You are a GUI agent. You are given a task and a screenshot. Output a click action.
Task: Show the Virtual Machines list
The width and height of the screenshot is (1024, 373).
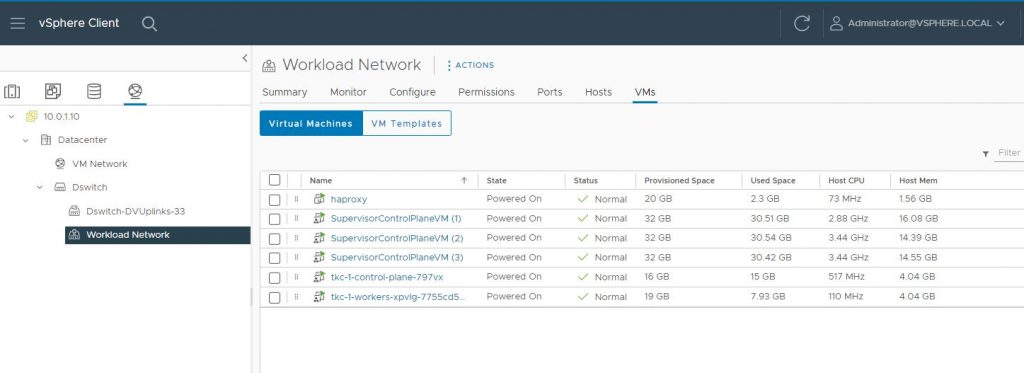(x=311, y=123)
